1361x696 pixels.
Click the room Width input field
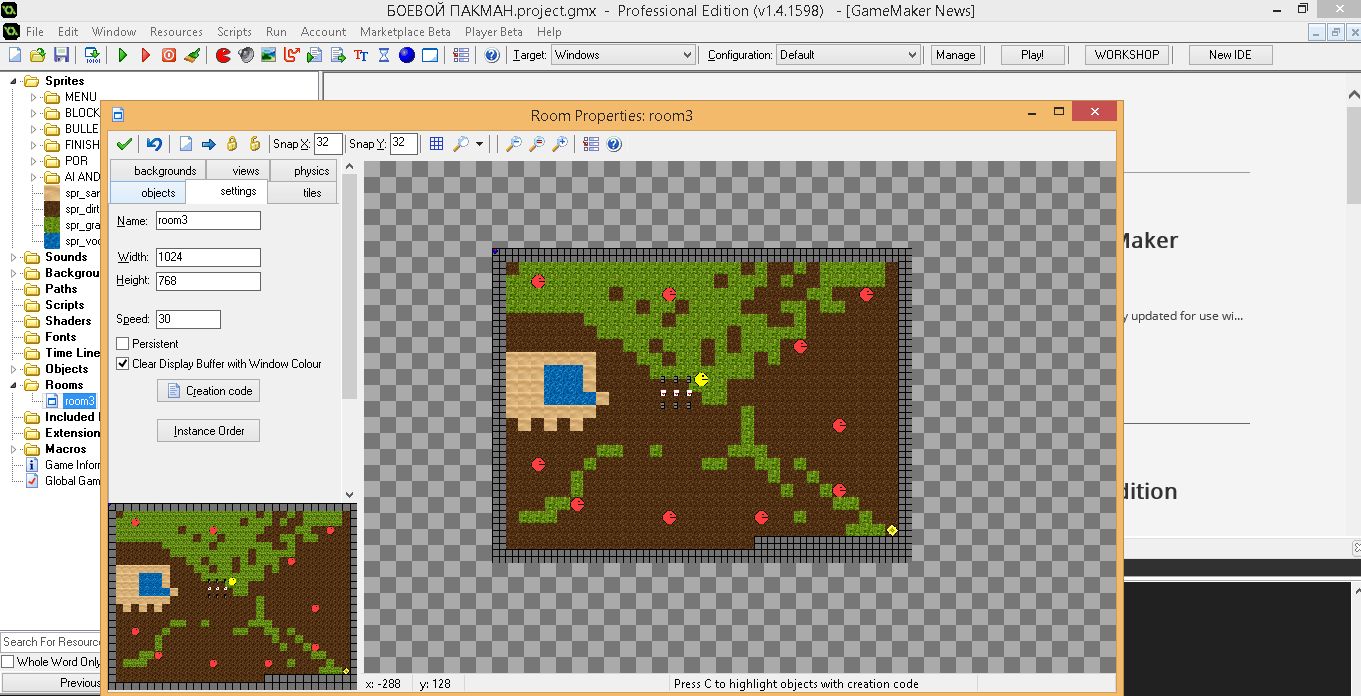point(208,257)
